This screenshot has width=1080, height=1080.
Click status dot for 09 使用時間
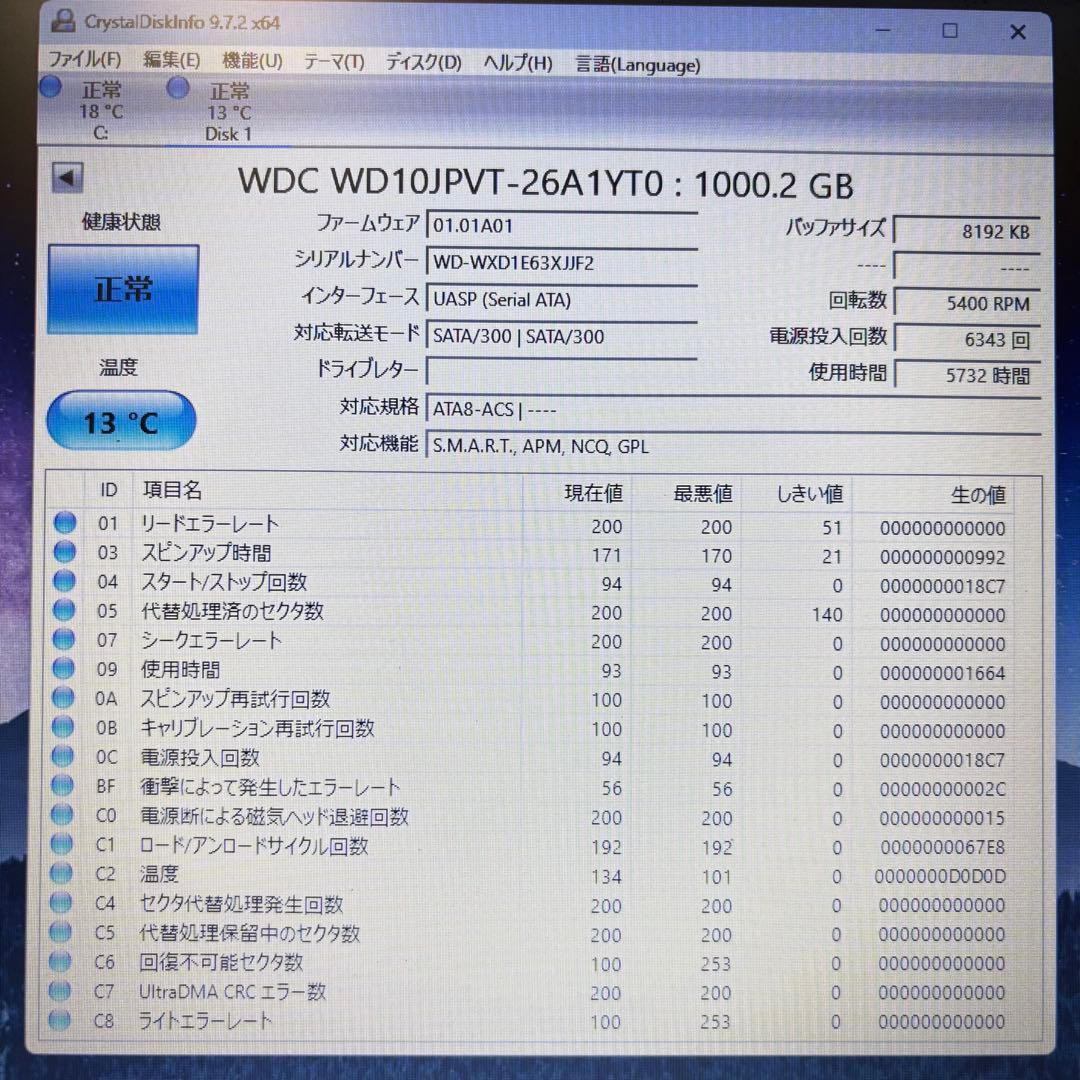63,668
